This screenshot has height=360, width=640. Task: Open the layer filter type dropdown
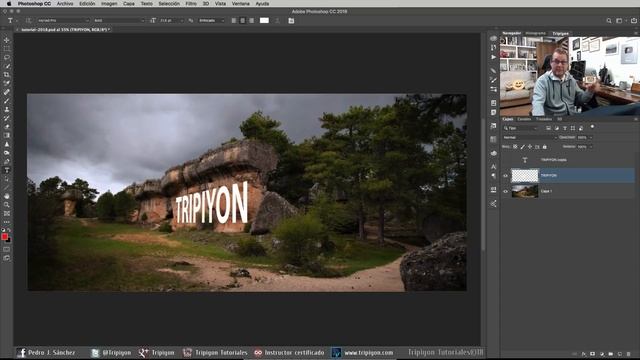(521, 128)
